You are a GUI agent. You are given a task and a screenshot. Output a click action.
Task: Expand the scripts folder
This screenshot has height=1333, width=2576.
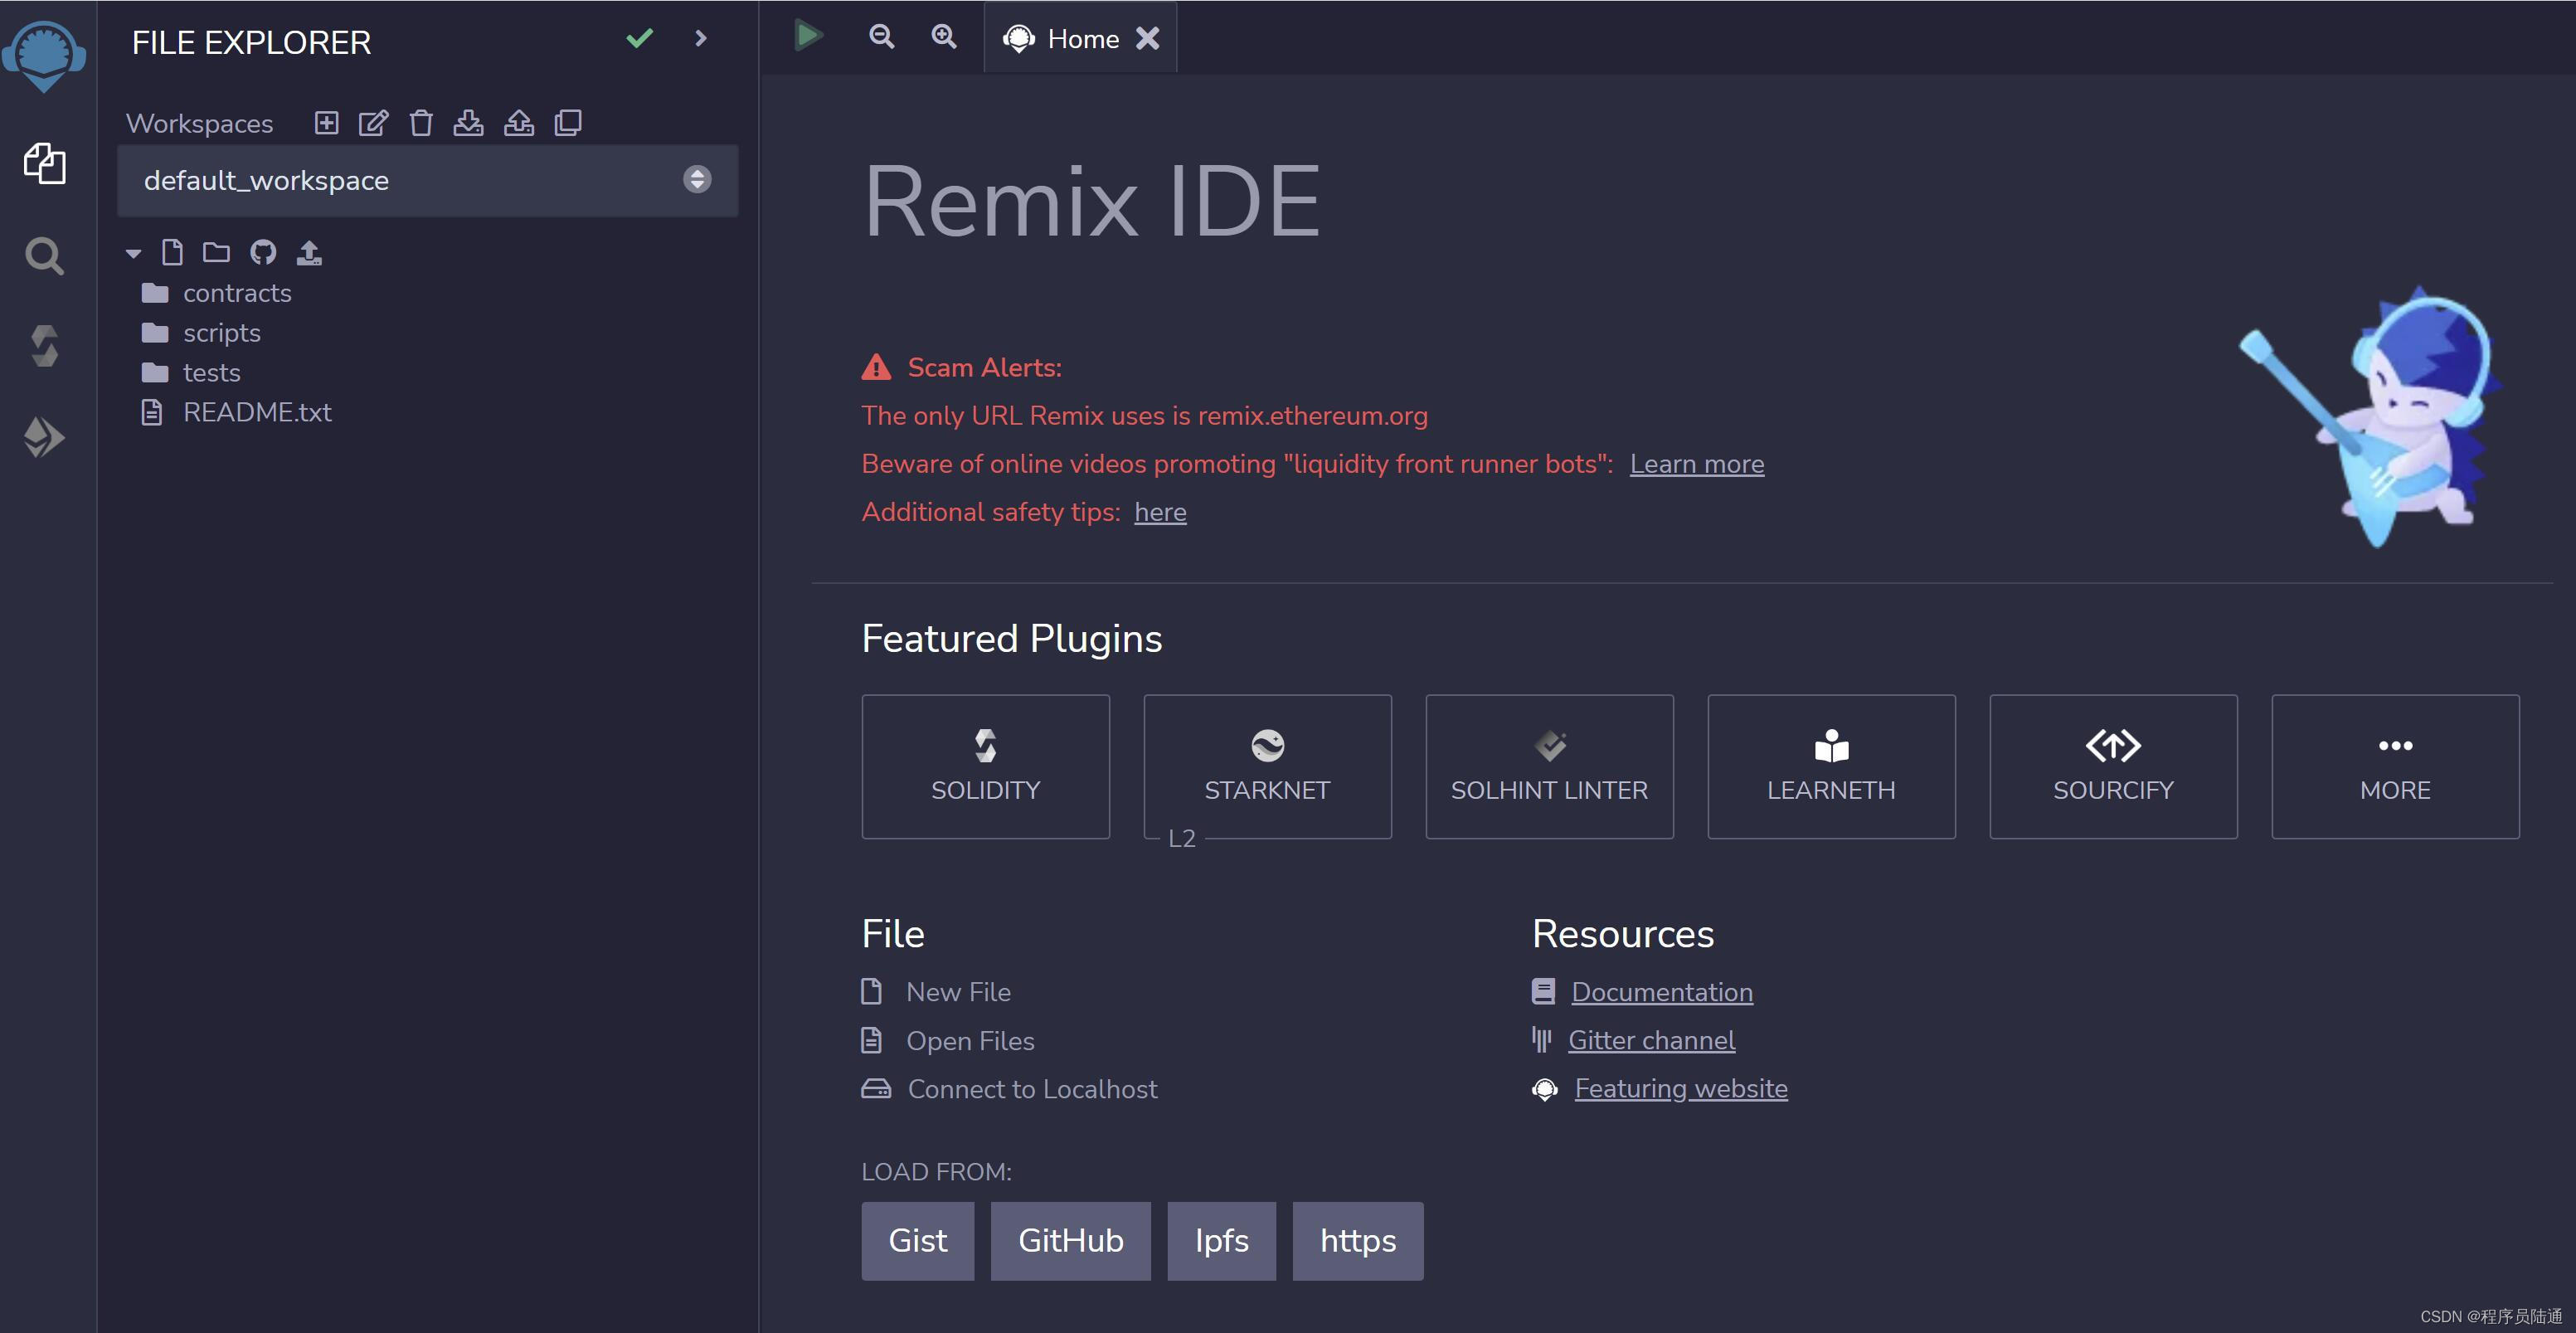click(221, 332)
